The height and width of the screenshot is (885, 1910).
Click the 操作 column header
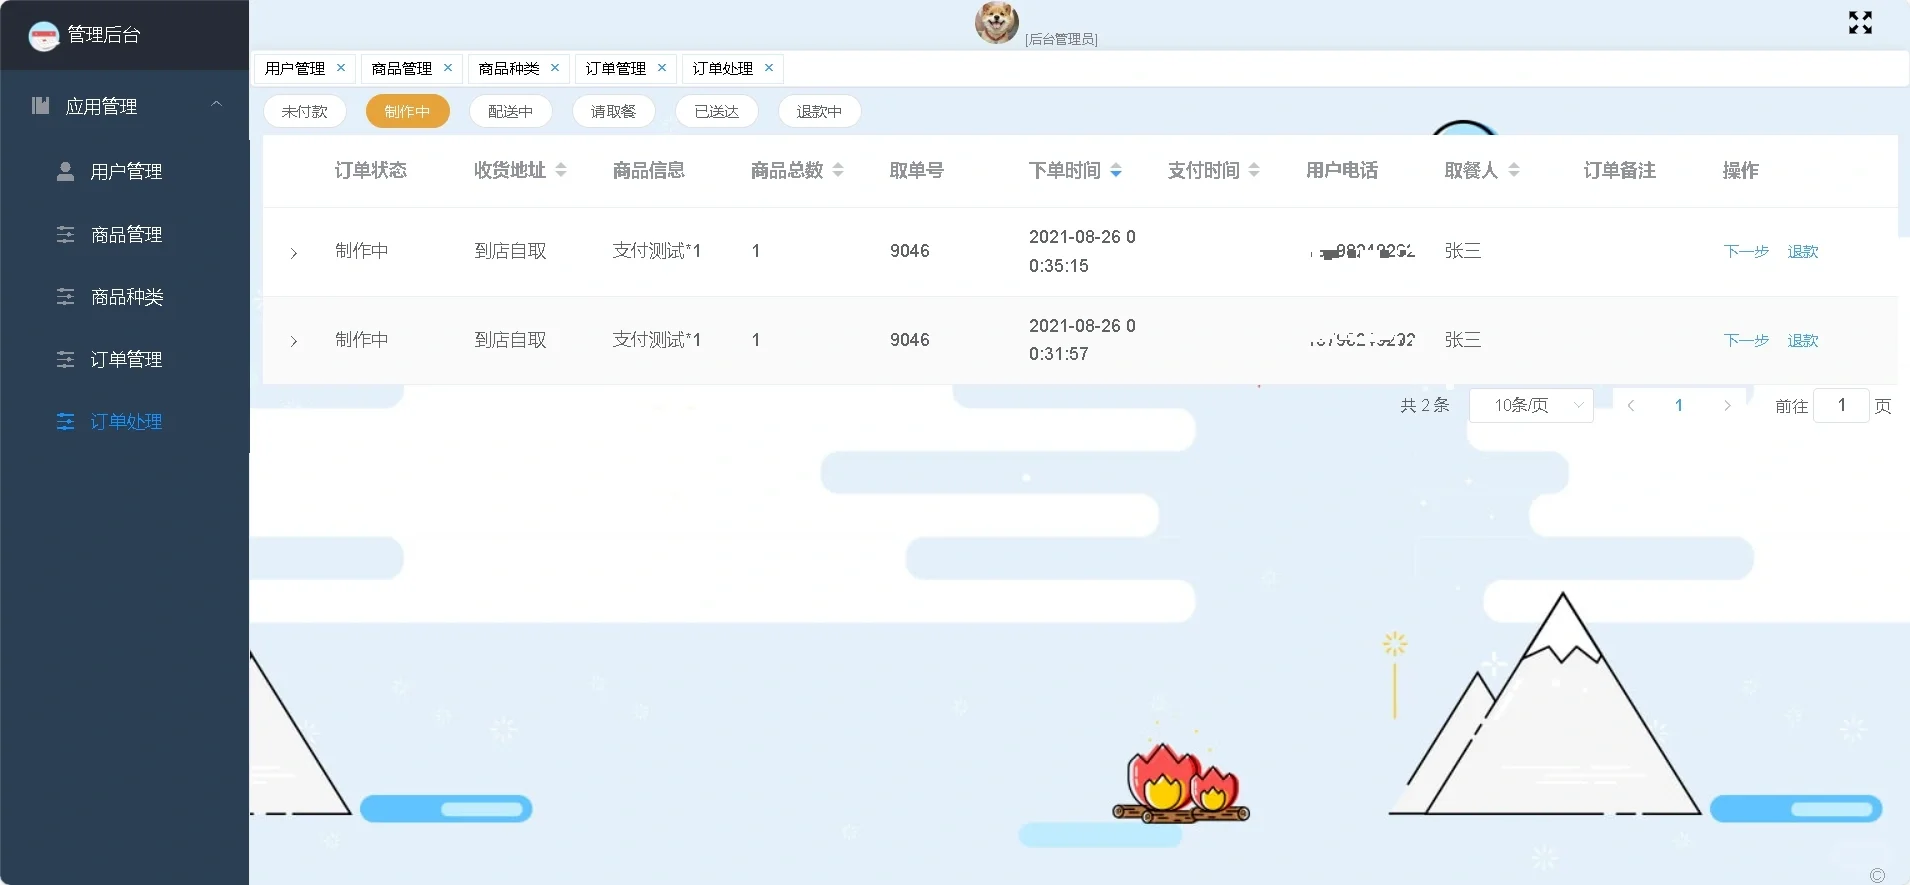pyautogui.click(x=1740, y=171)
